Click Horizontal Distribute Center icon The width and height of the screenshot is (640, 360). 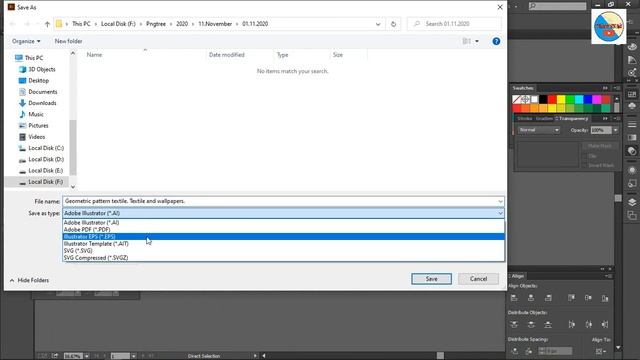pyautogui.click(x=589, y=324)
